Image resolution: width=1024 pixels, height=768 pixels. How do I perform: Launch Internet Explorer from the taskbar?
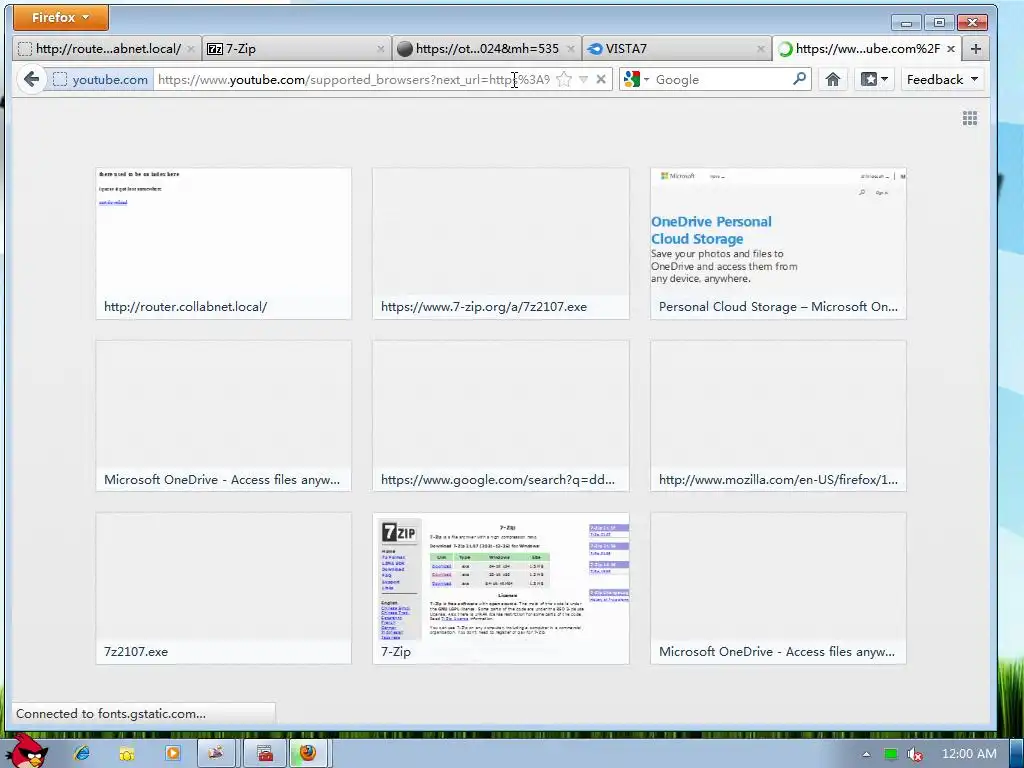(x=82, y=753)
